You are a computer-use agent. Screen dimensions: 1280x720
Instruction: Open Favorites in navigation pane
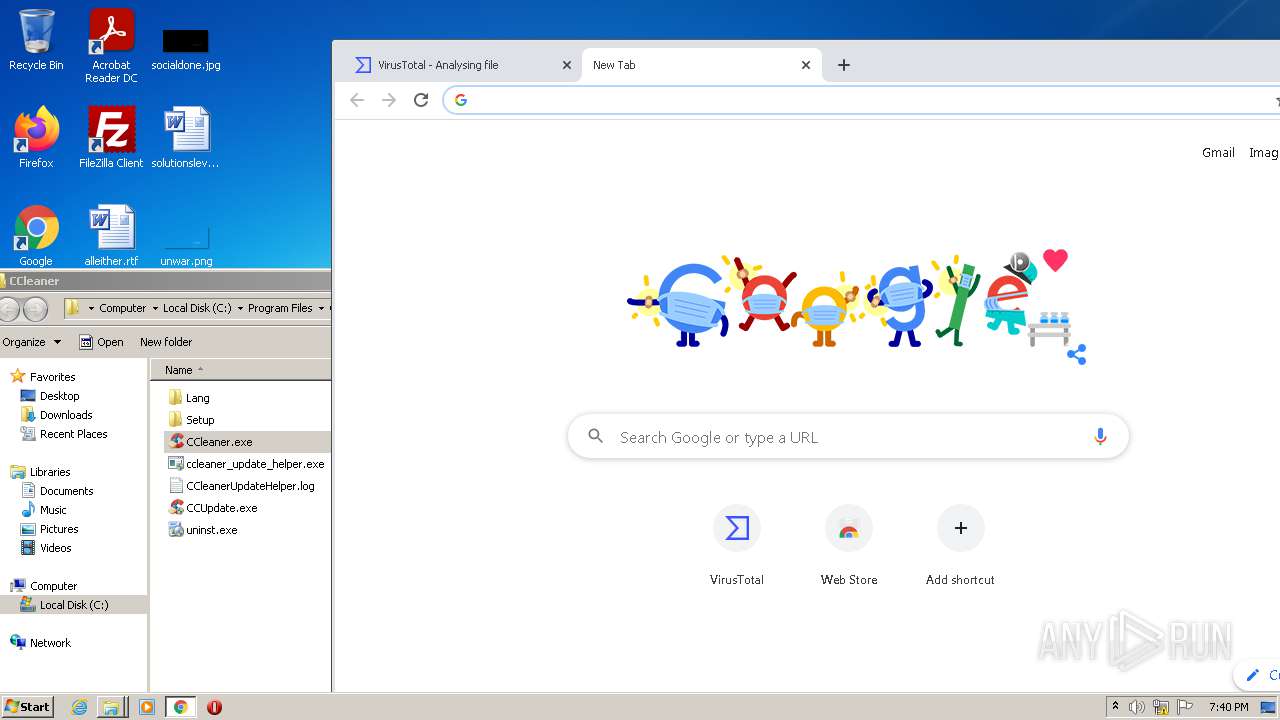(x=43, y=377)
